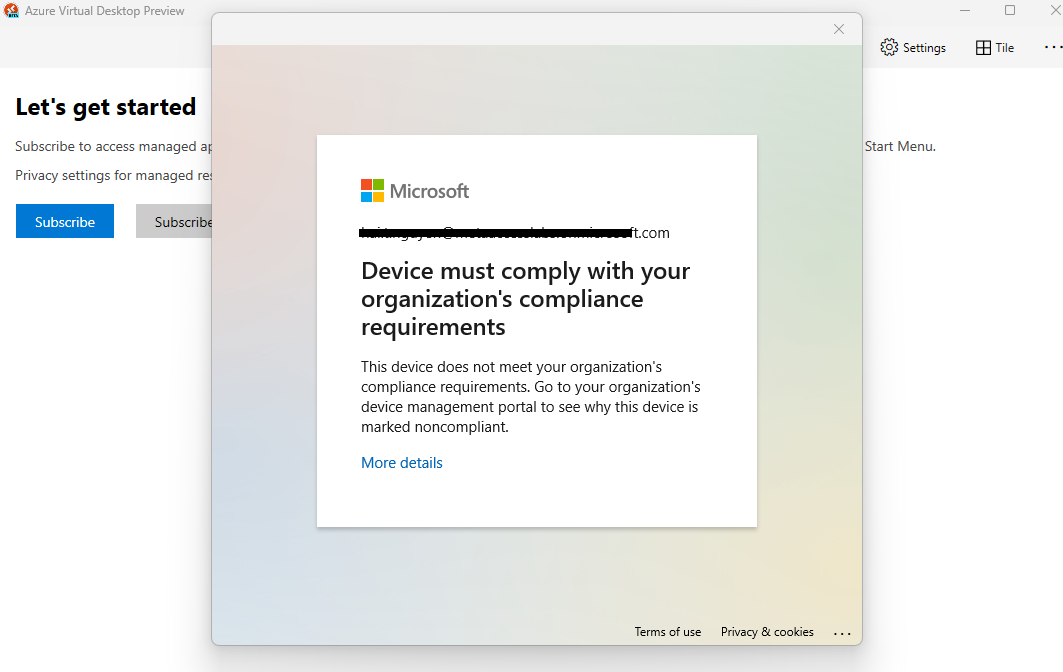1063x672 pixels.
Task: Click the Microsoft logo in the dialog
Action: [x=414, y=191]
